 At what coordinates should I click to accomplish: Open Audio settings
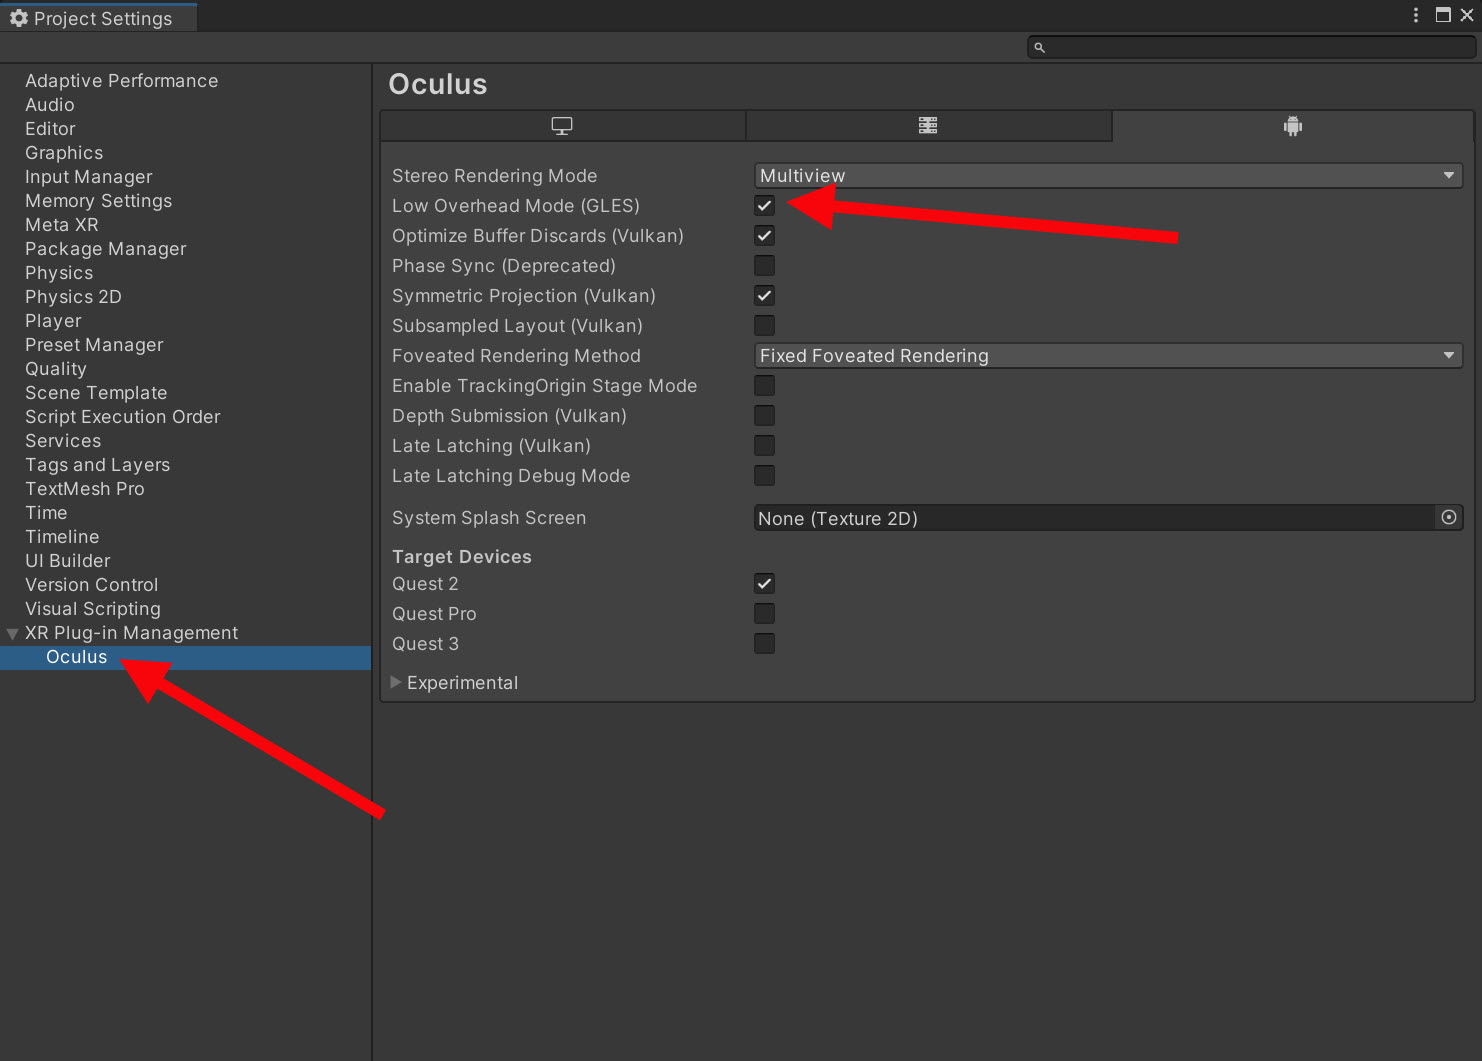[50, 105]
